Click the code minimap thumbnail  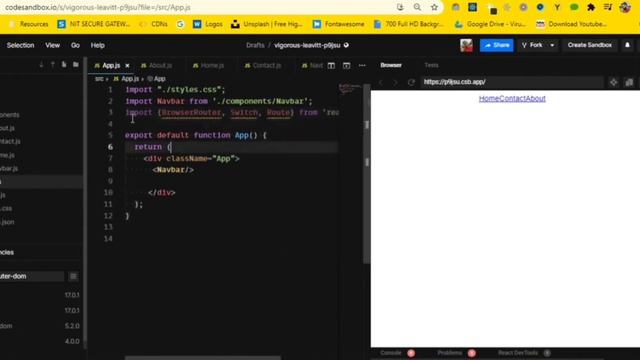pyautogui.click(x=349, y=89)
